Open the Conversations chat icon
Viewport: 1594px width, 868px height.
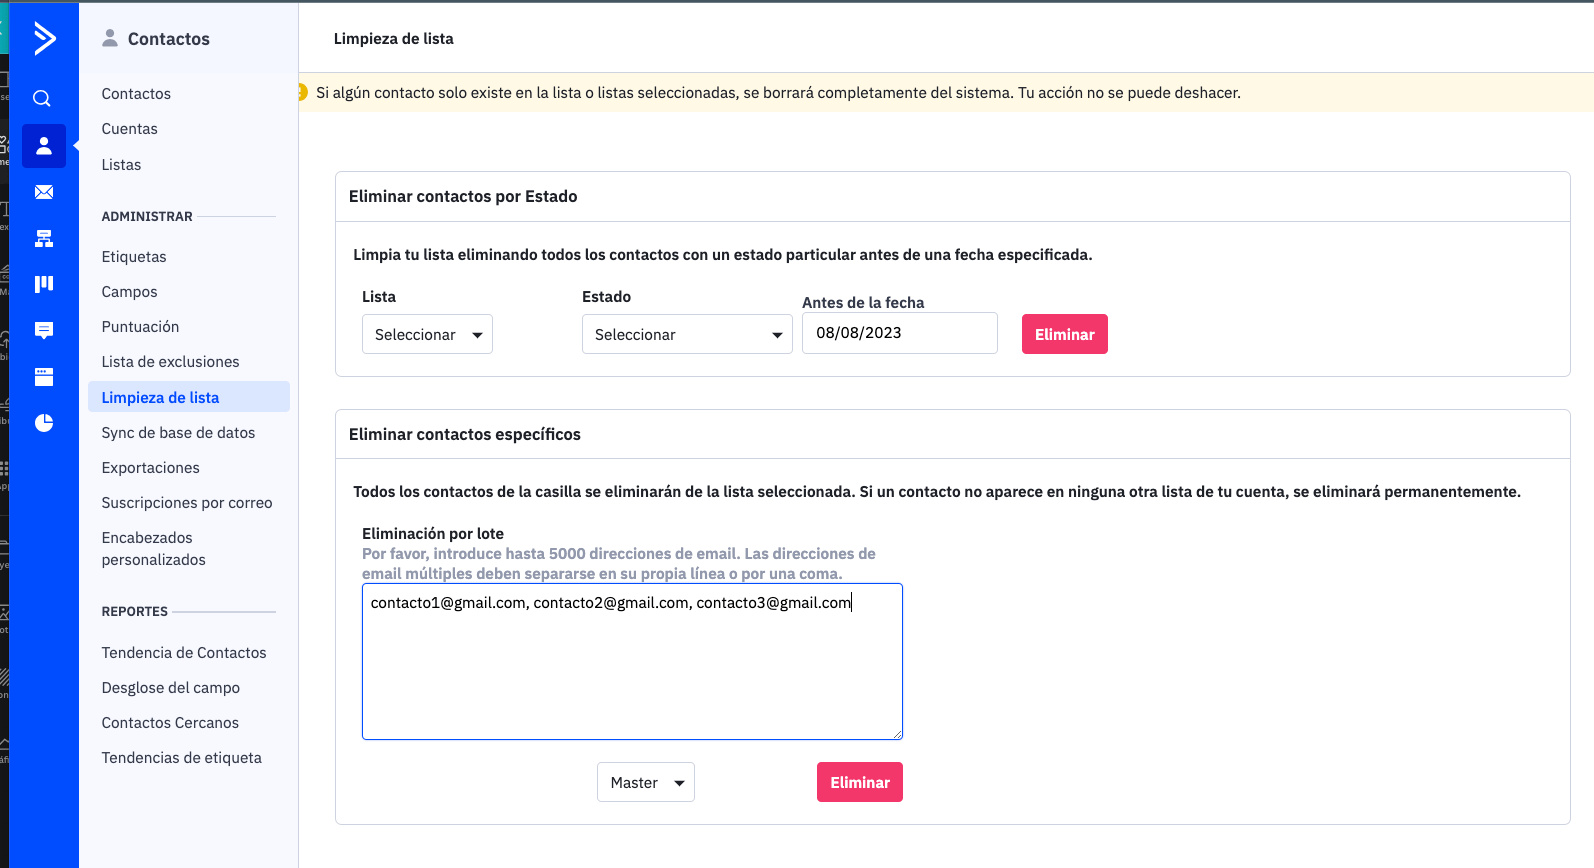click(44, 330)
